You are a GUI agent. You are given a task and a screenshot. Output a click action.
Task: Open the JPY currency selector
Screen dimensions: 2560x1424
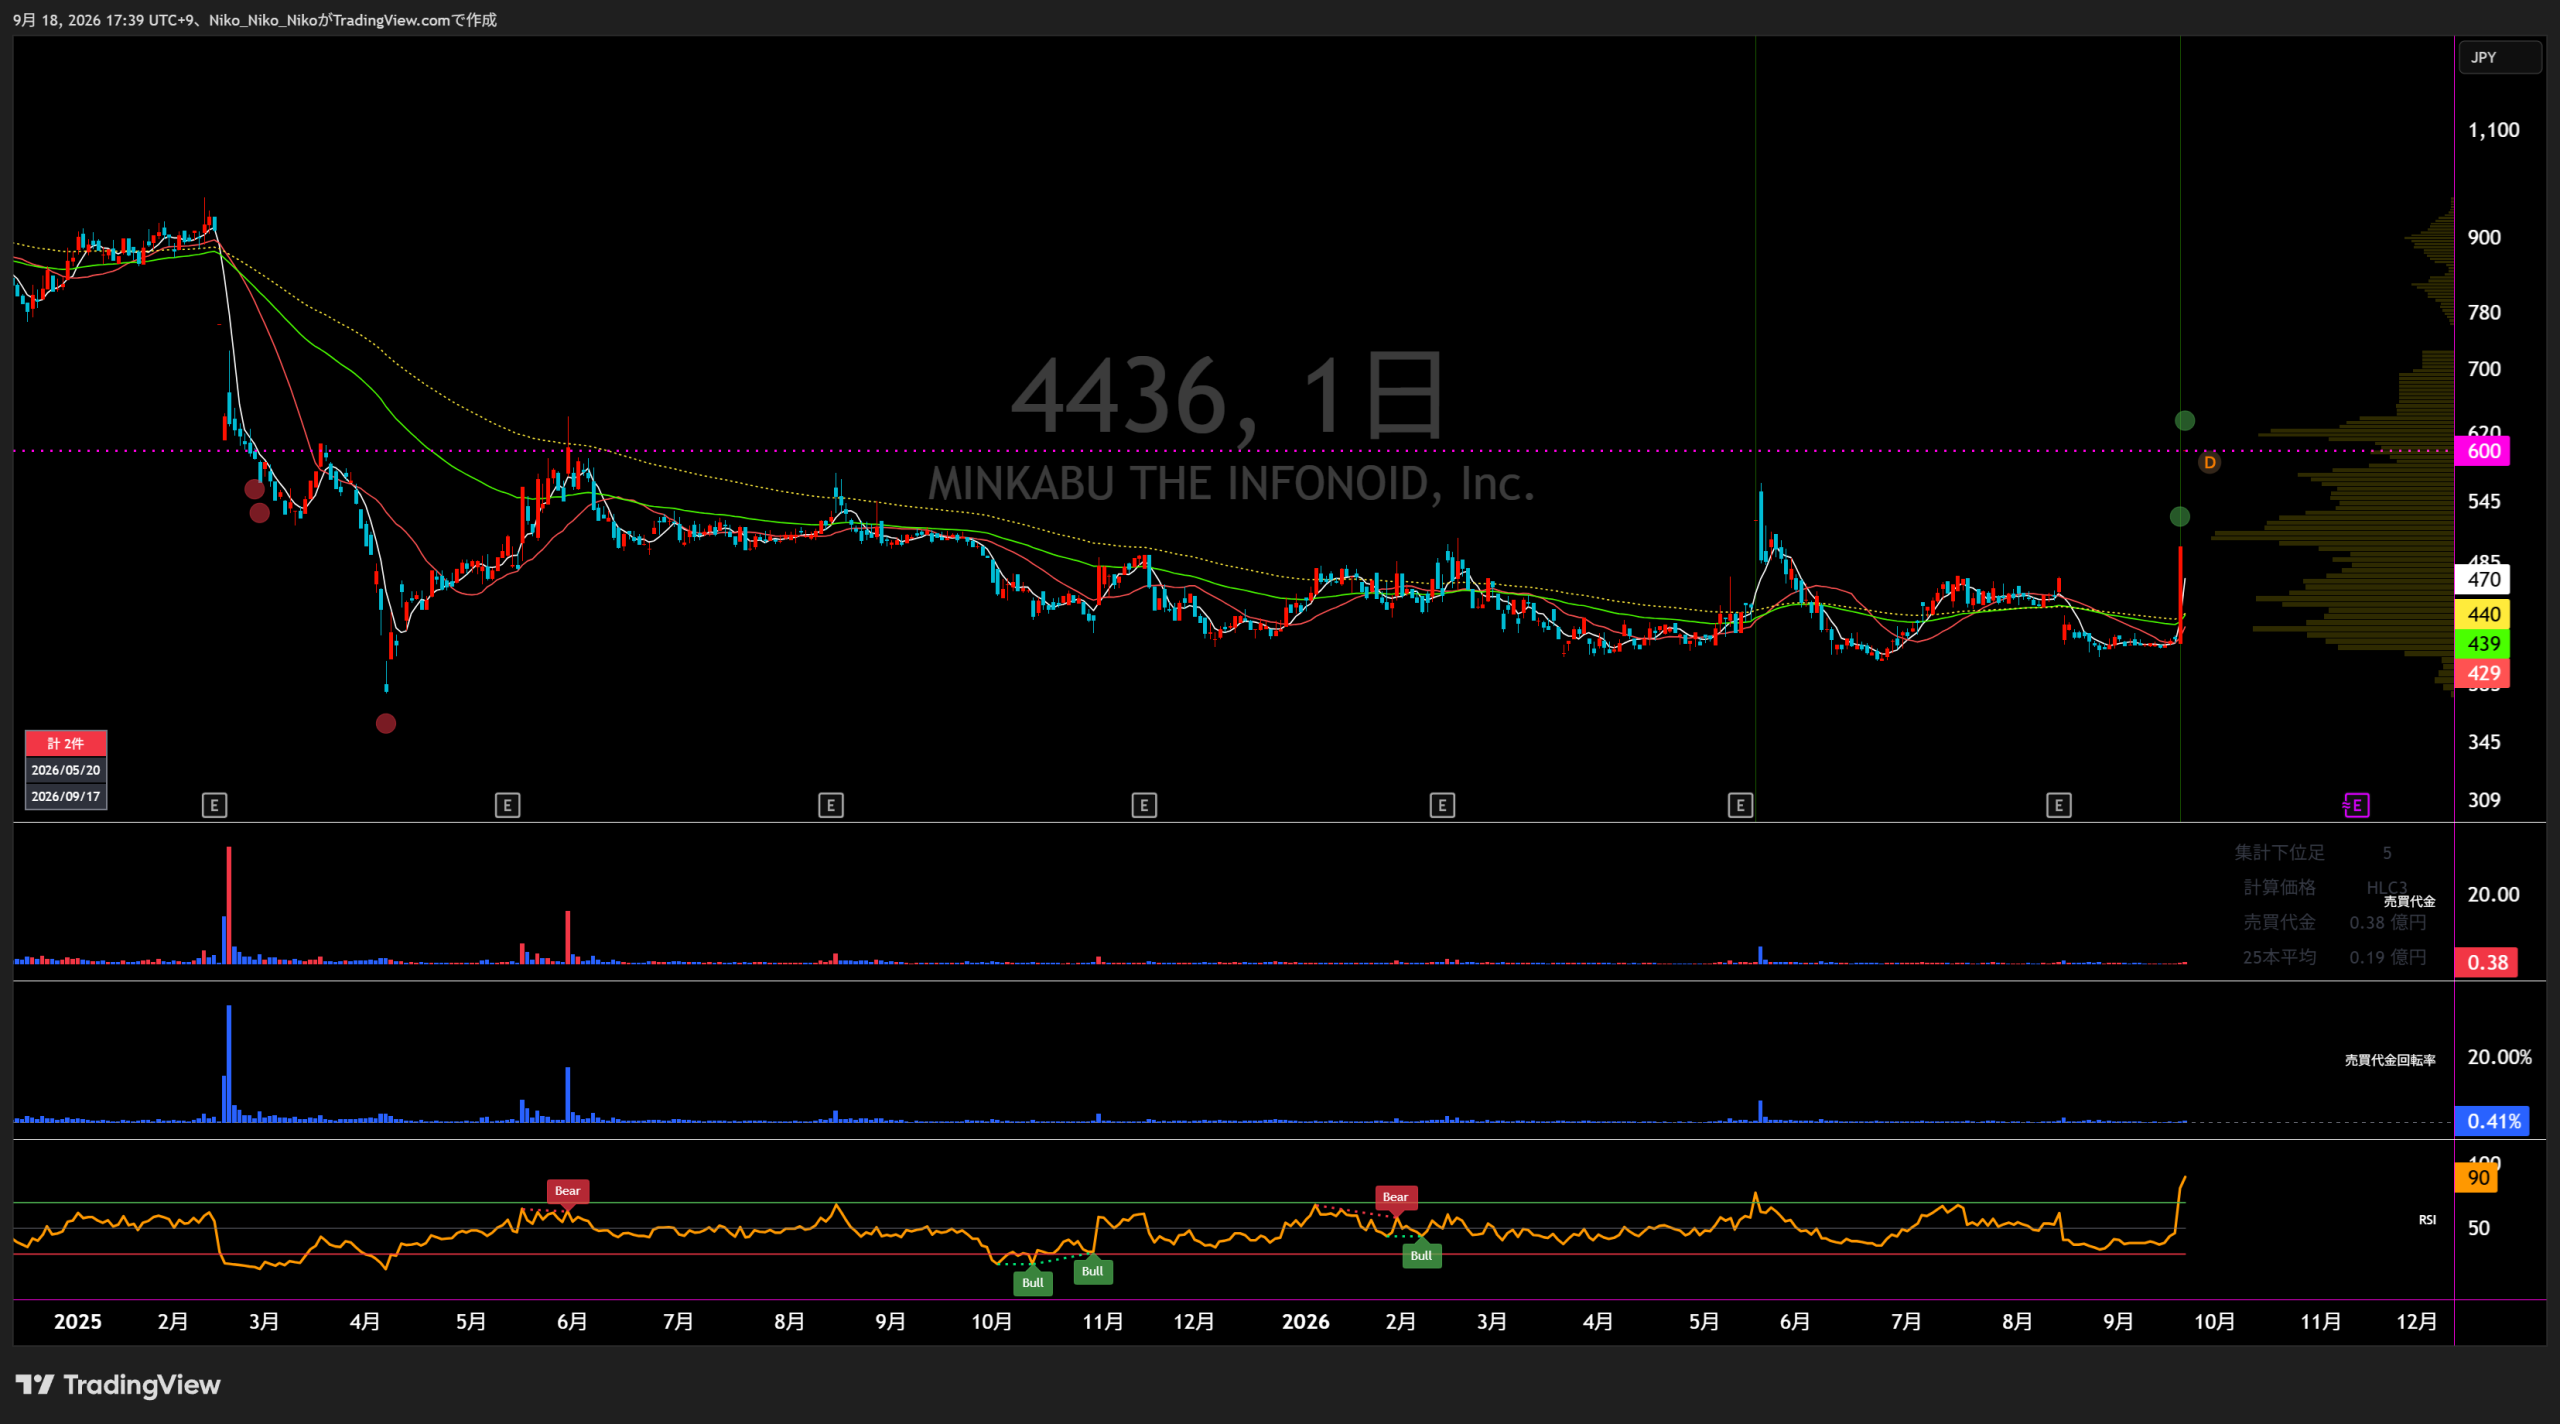pyautogui.click(x=2499, y=57)
